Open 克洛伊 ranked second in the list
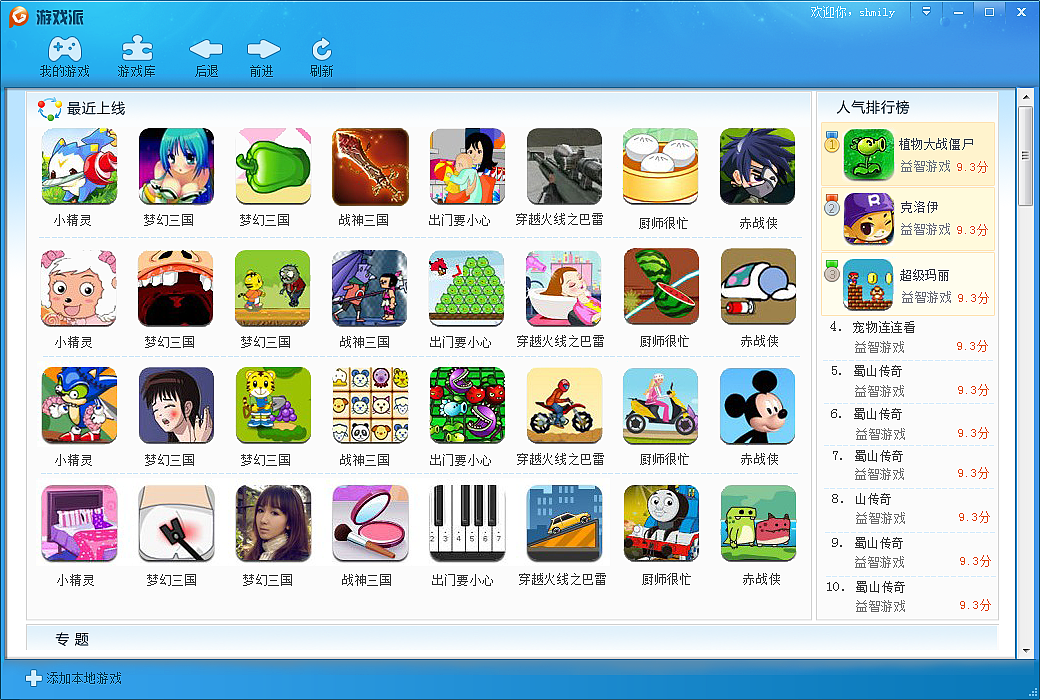The width and height of the screenshot is (1040, 700). tap(908, 218)
